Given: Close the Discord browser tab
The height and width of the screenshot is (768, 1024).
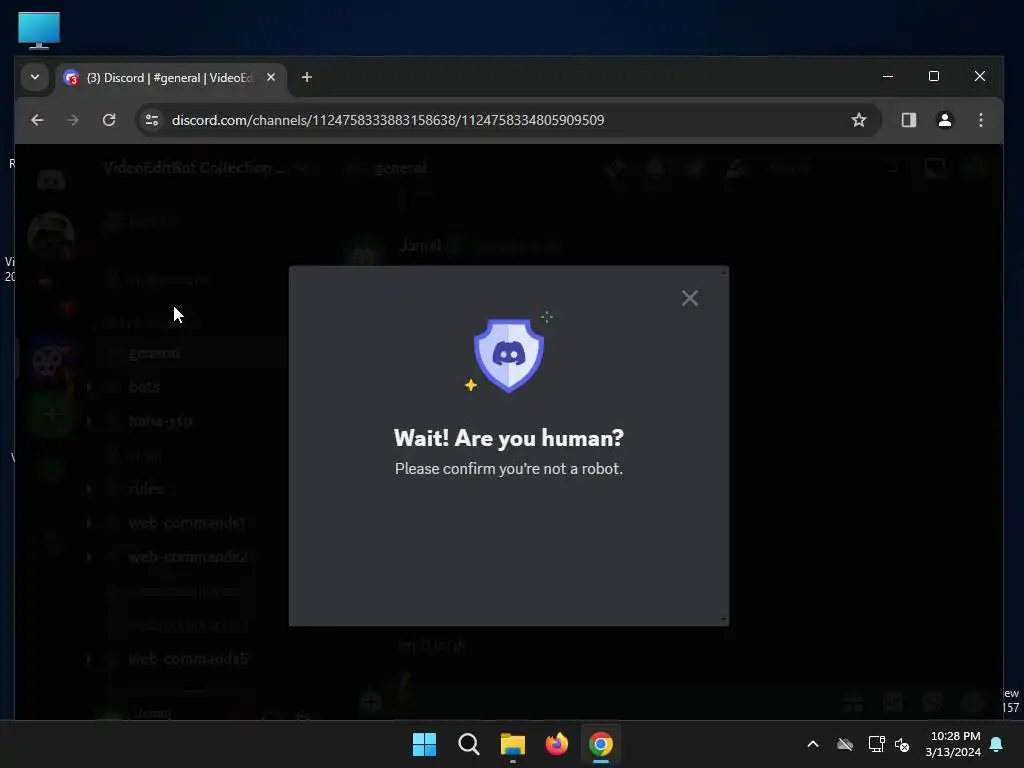Looking at the screenshot, I should [271, 77].
